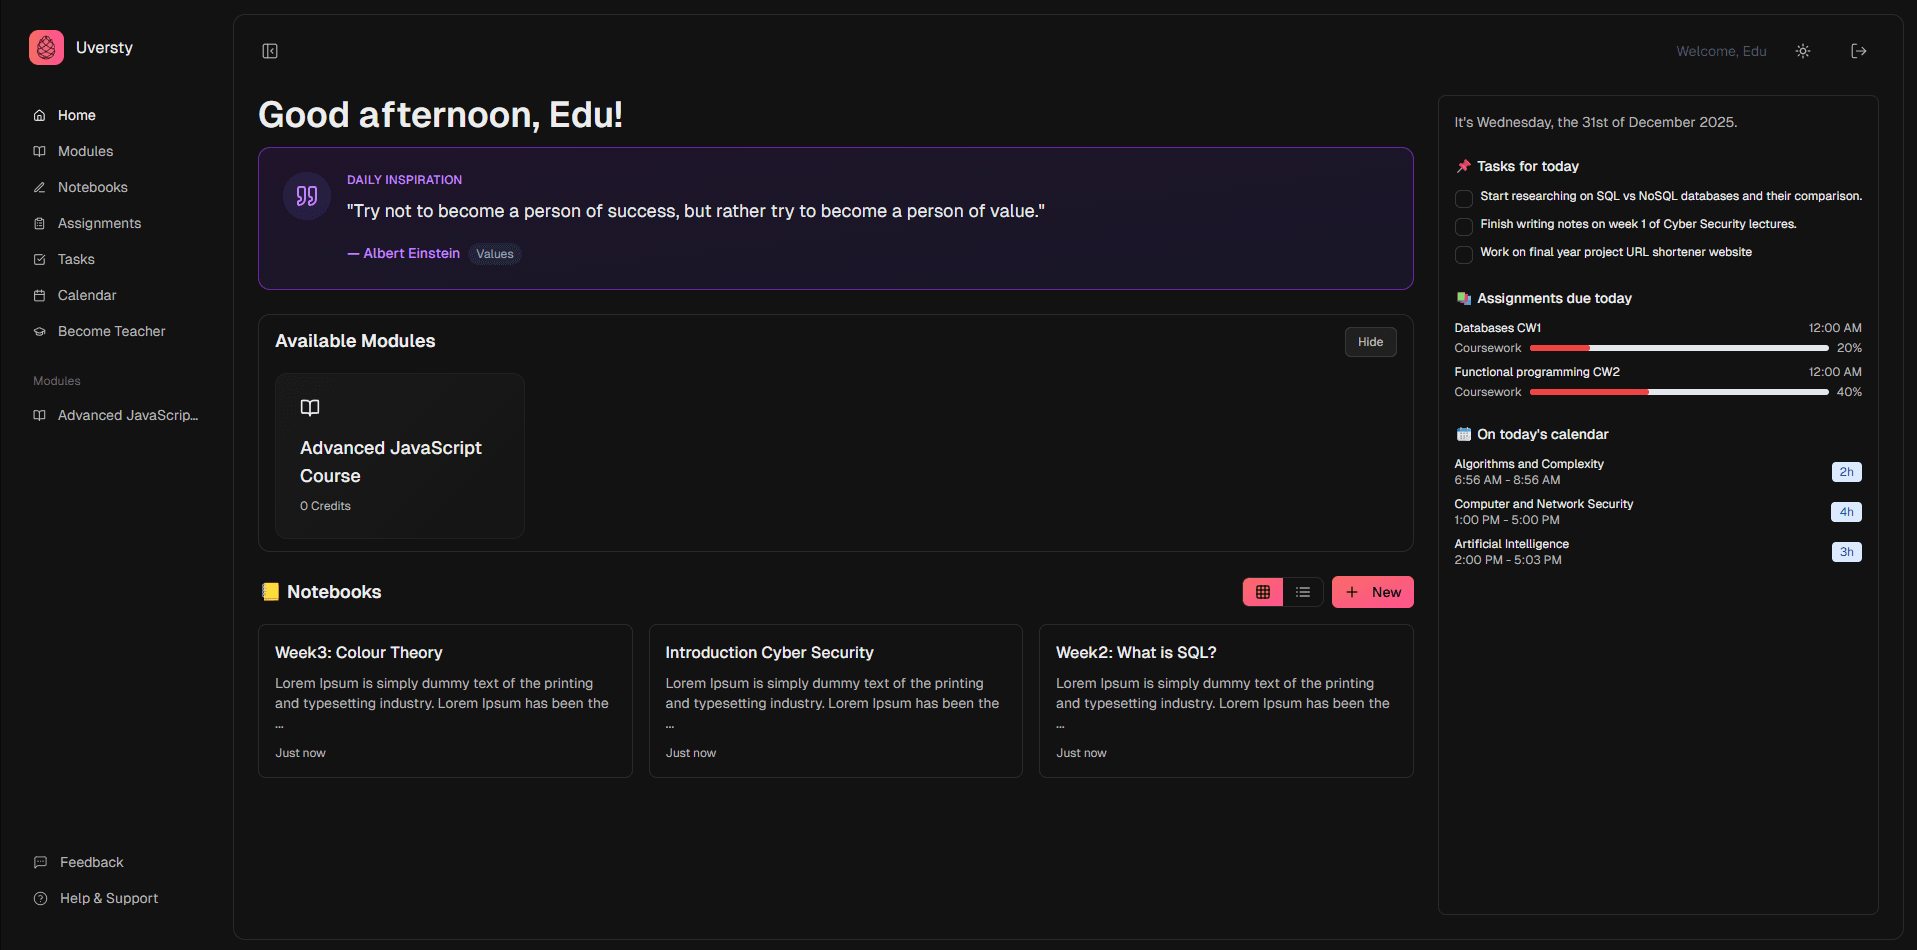Open the Week2: What is SQL? notebook
The height and width of the screenshot is (950, 1917).
coord(1225,700)
